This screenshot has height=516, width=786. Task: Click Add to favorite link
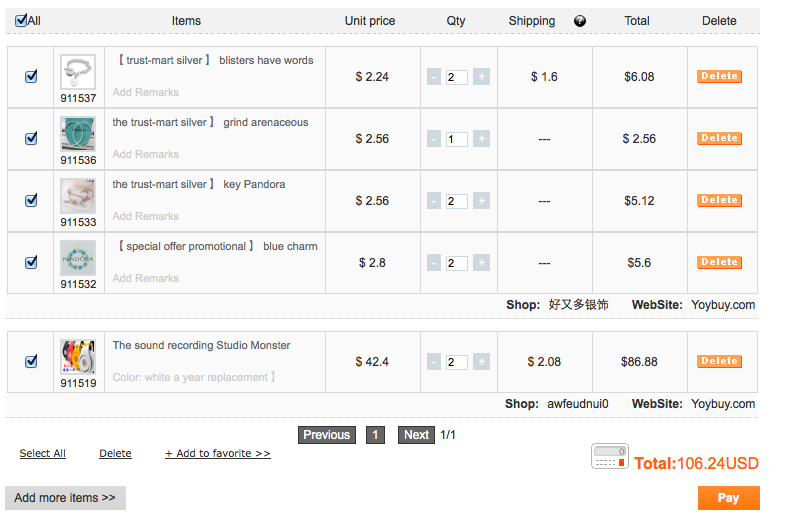(217, 454)
